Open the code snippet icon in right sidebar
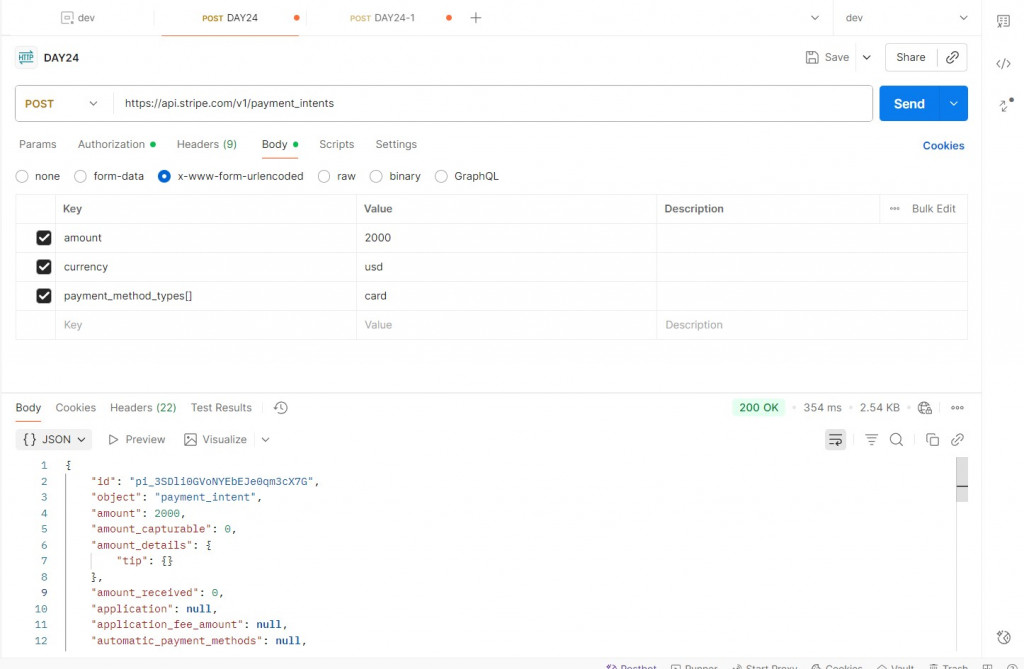The height and width of the screenshot is (669, 1024). tap(1004, 63)
